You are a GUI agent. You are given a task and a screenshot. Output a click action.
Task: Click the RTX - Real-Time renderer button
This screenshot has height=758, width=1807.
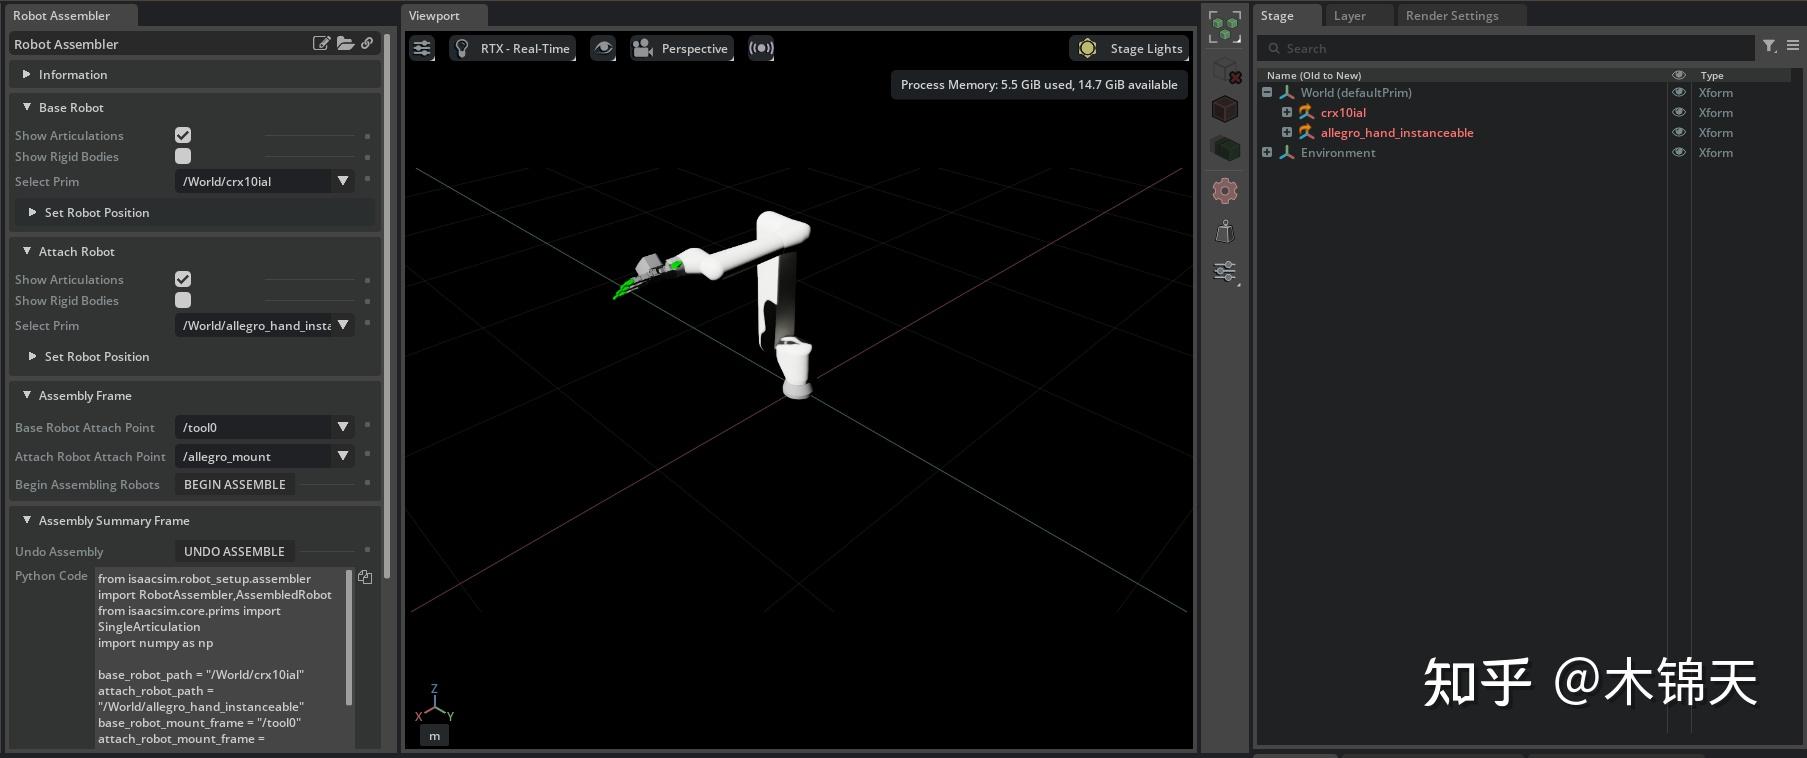click(x=512, y=48)
